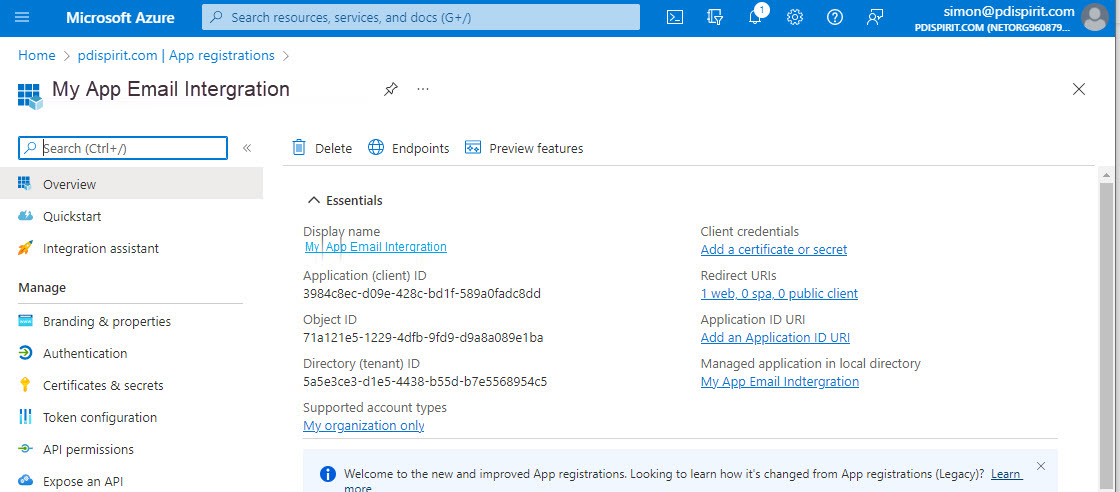The height and width of the screenshot is (492, 1120).
Task: Open the notifications bell
Action: 755,17
